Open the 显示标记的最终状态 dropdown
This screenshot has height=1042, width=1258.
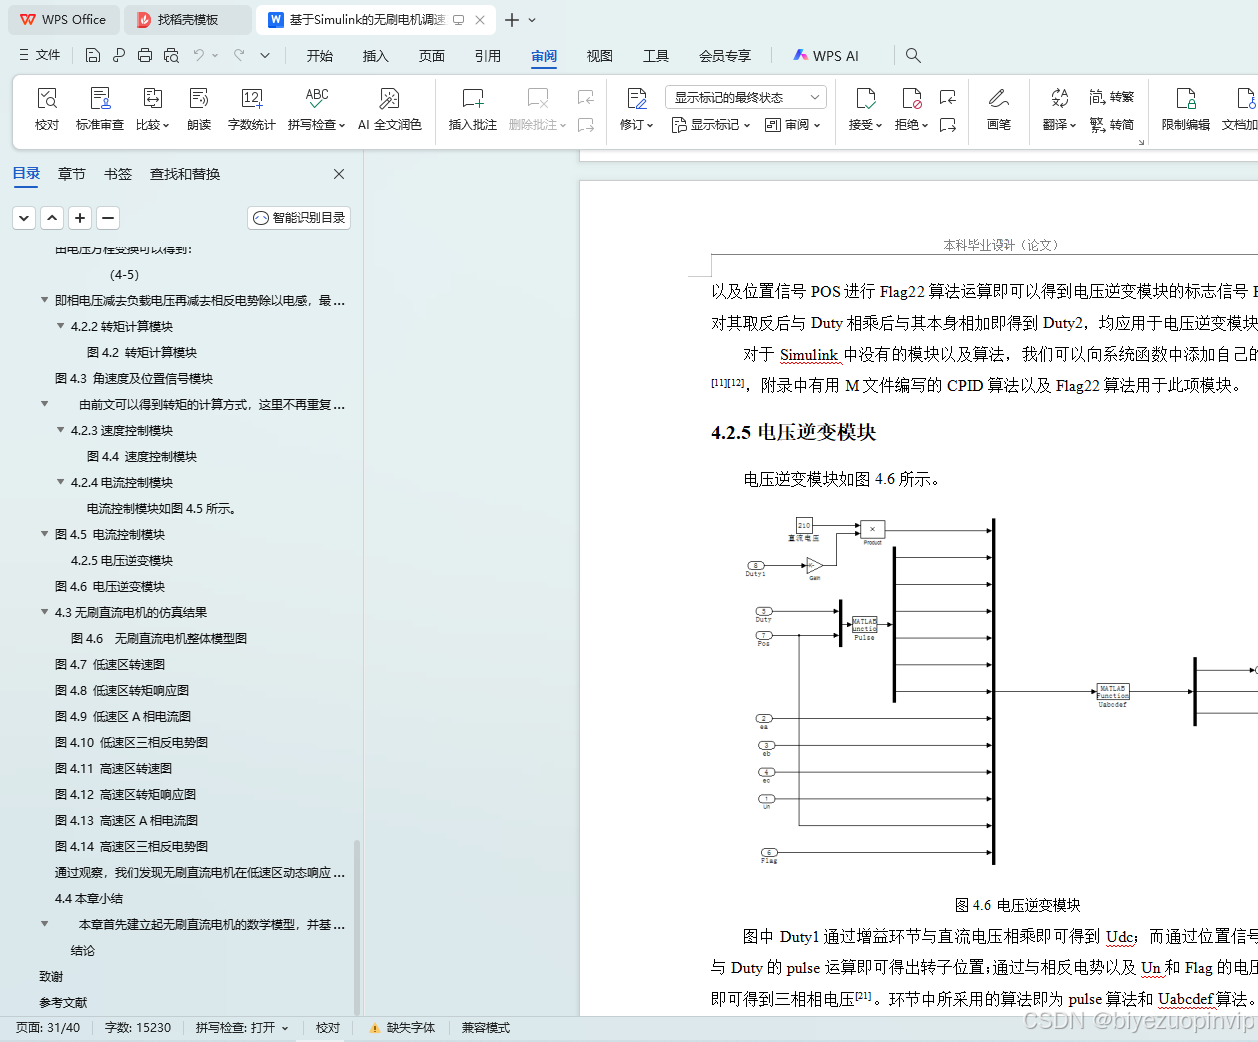coord(746,97)
